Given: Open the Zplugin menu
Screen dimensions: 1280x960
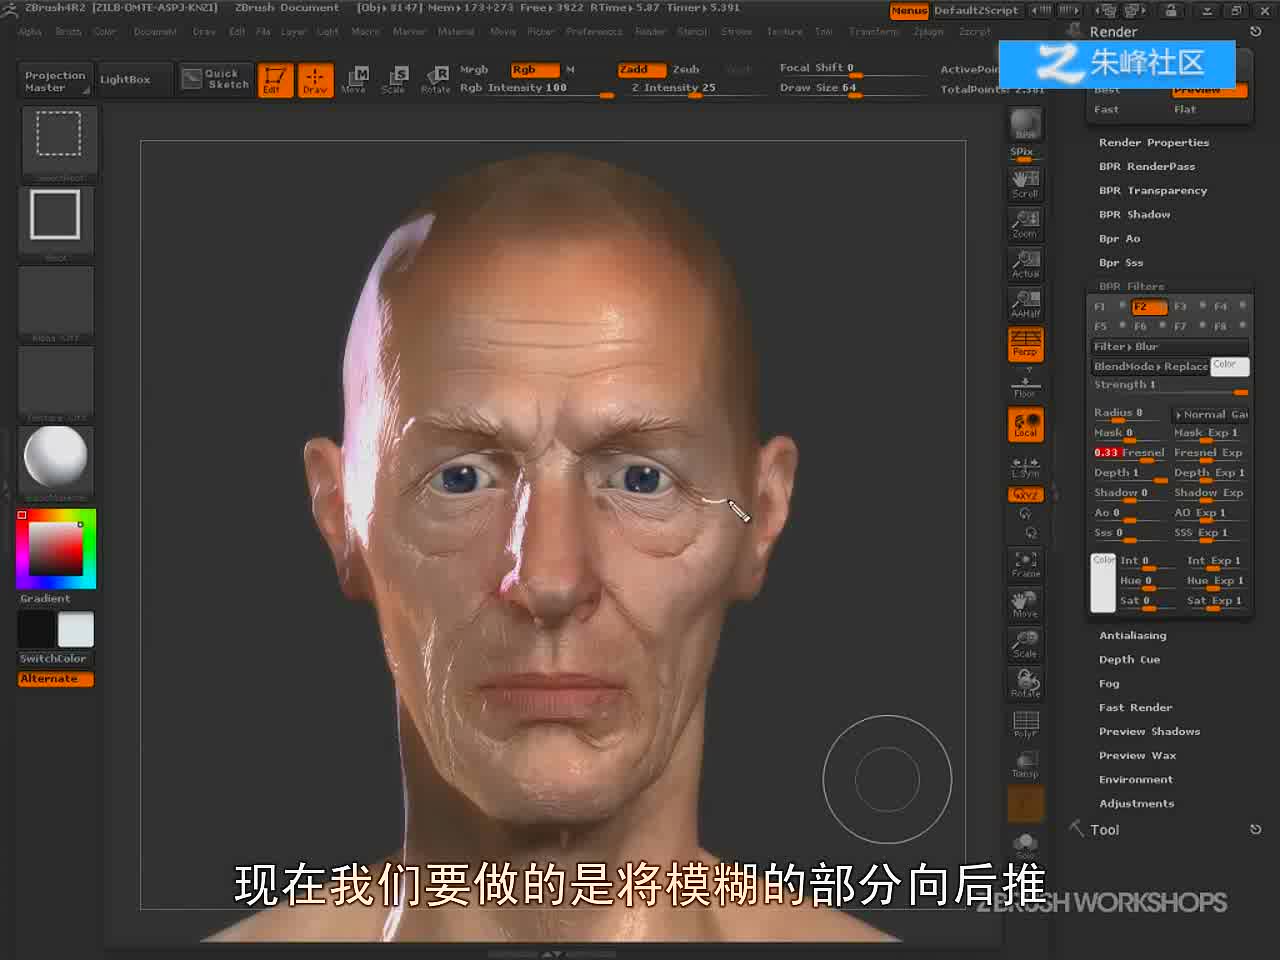Looking at the screenshot, I should click(928, 32).
